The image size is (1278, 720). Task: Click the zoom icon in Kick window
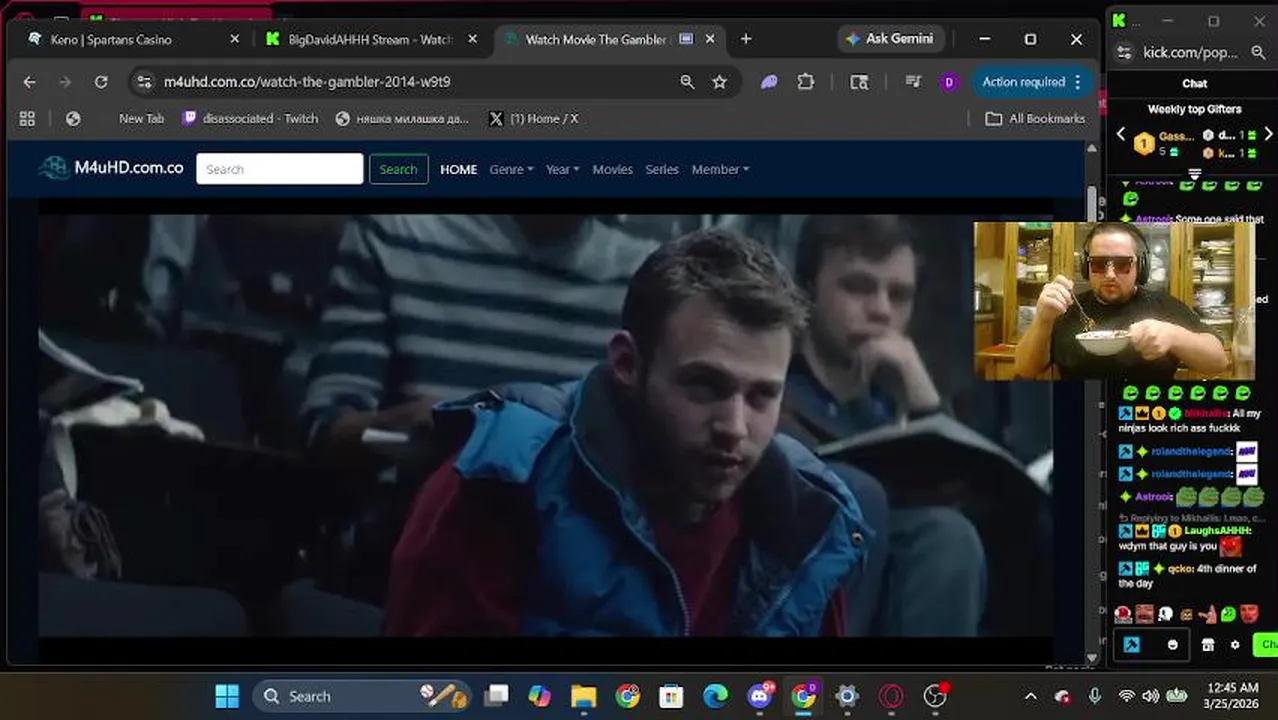click(x=1259, y=52)
